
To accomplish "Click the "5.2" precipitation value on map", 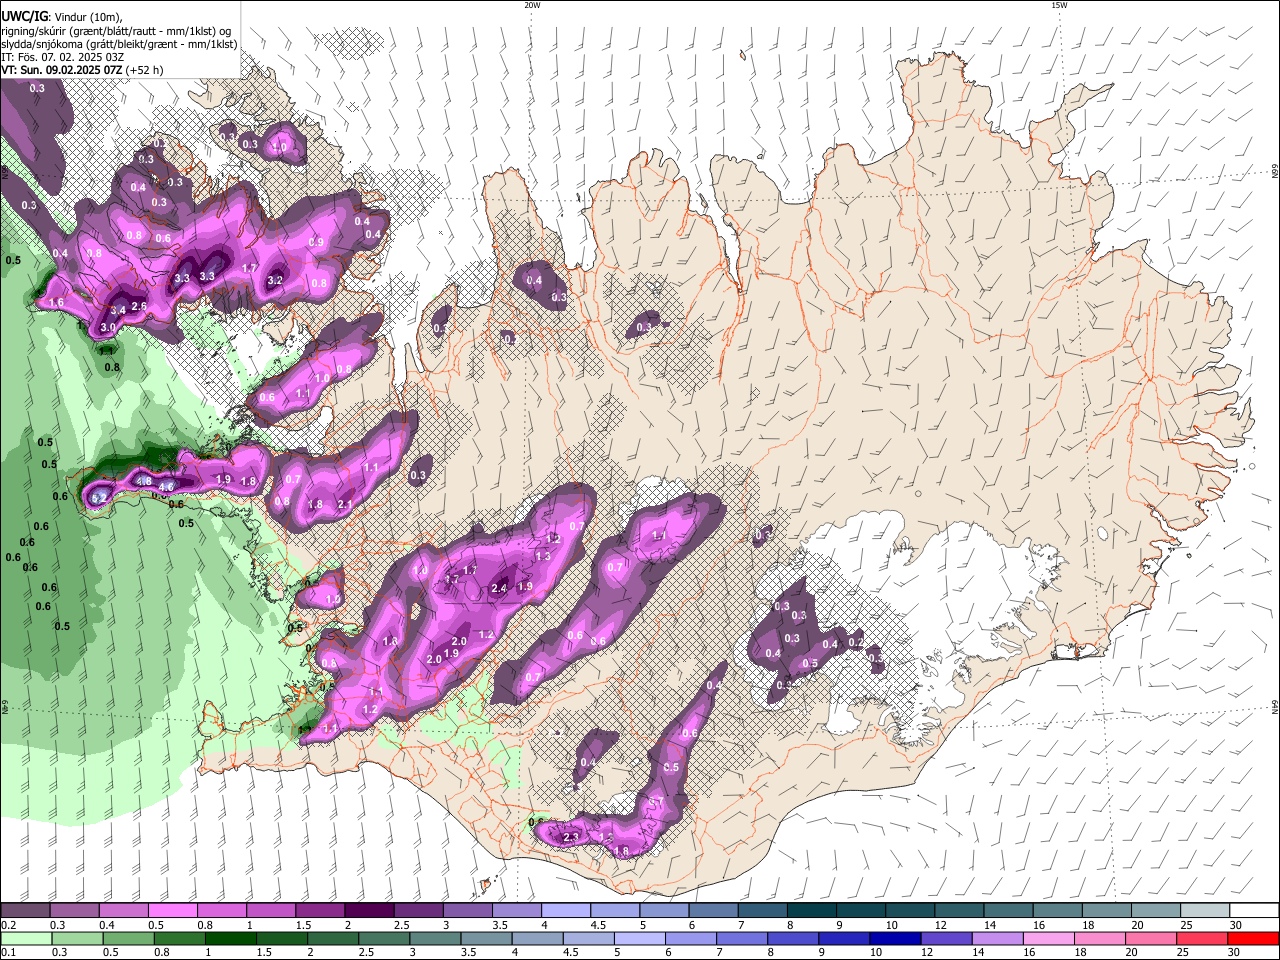I will pos(99,497).
